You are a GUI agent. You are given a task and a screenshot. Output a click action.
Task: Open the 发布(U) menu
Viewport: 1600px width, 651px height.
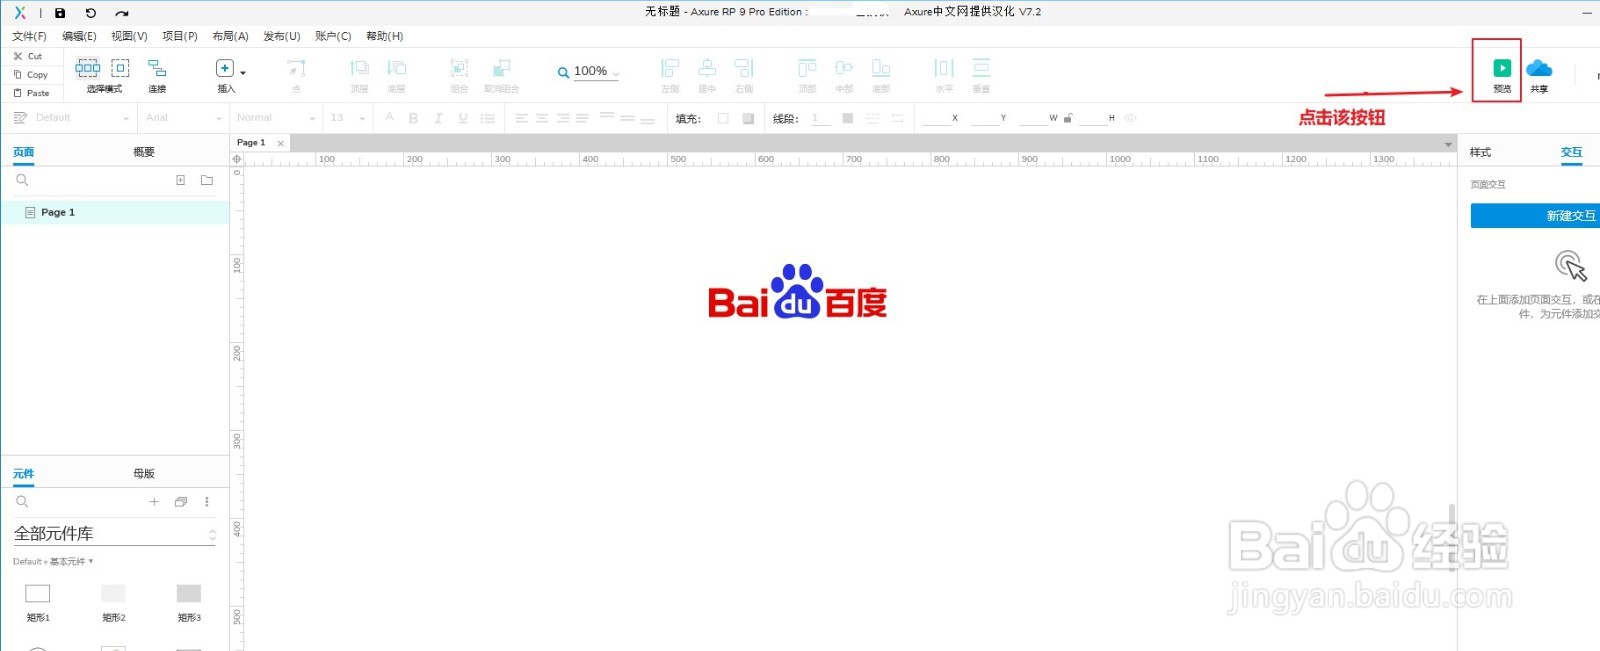click(282, 36)
